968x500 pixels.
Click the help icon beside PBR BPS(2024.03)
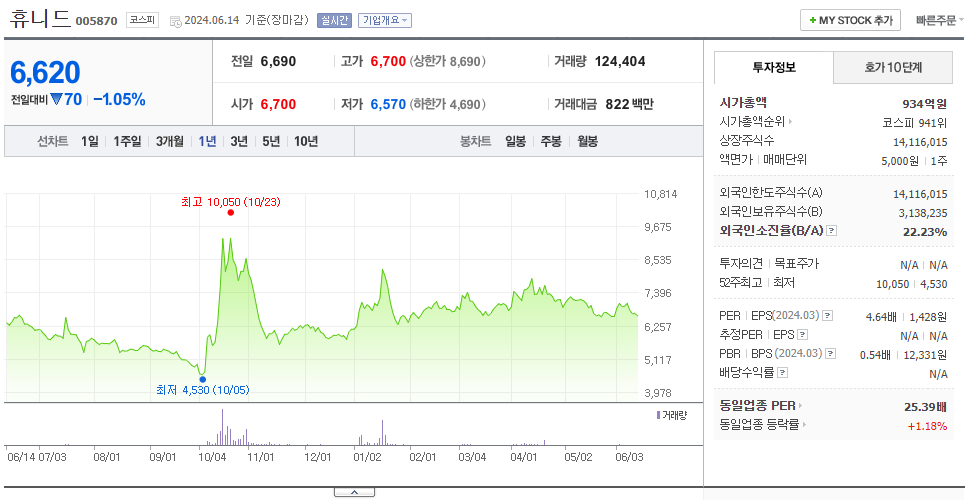click(x=832, y=354)
